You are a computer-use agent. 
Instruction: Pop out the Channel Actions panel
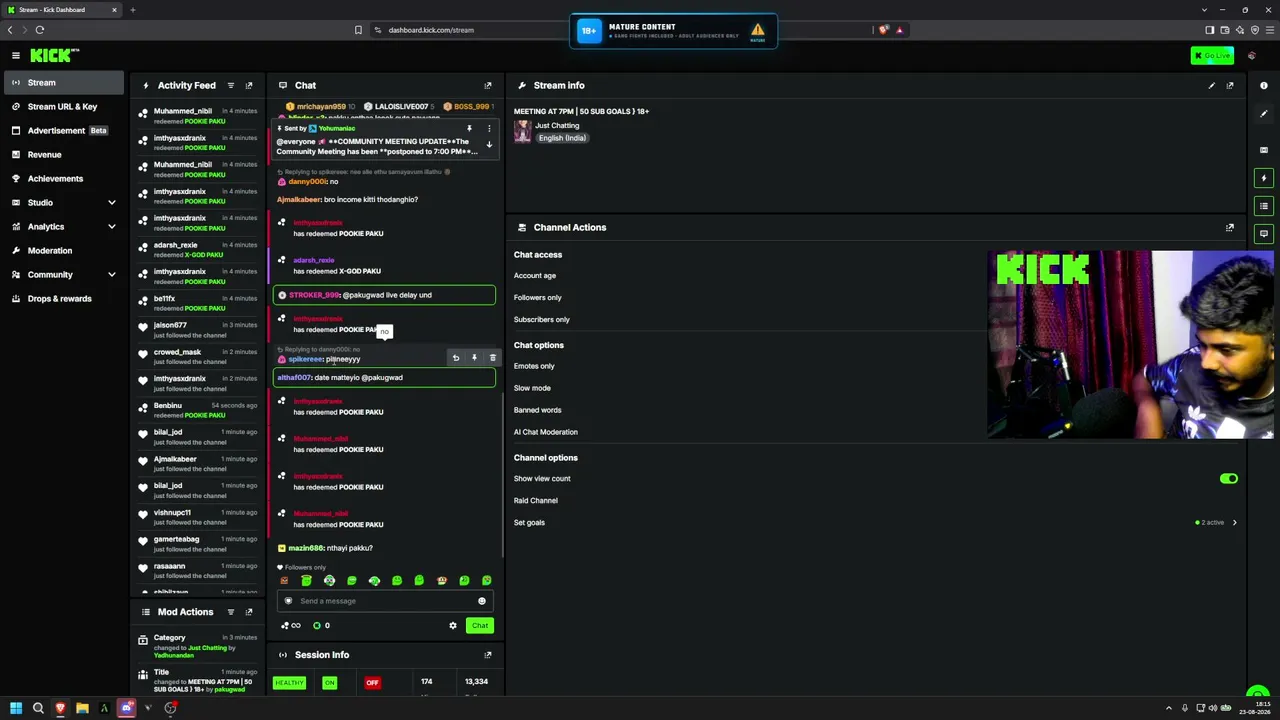(x=1230, y=228)
